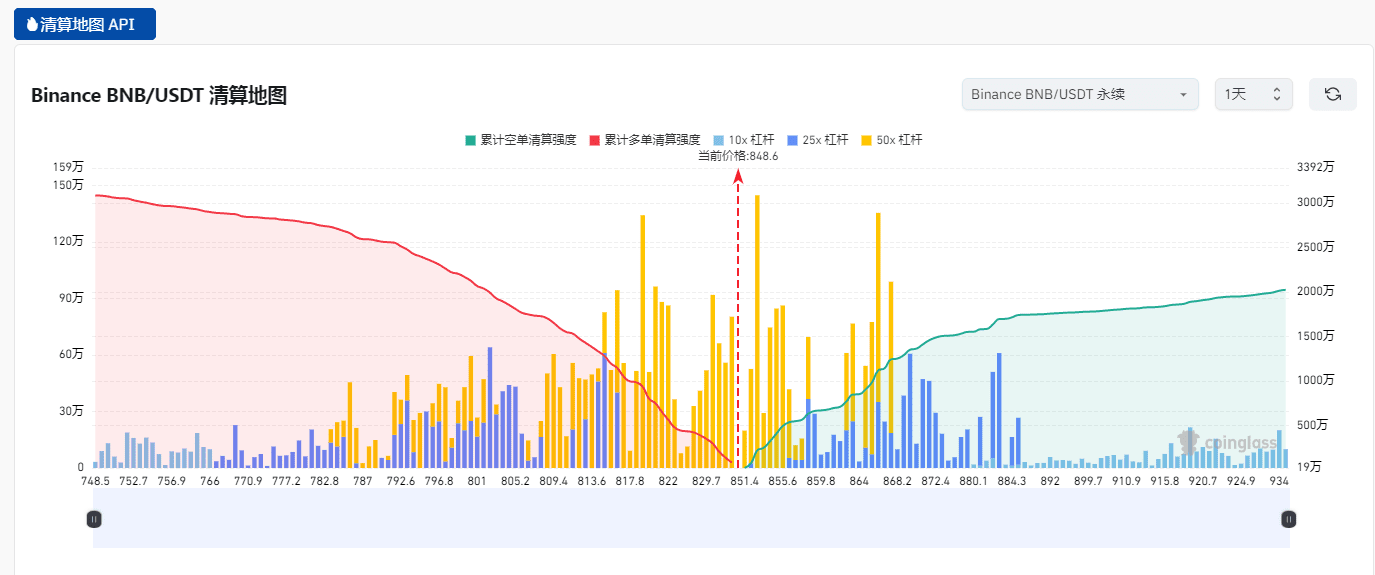Click the 766 x-axis price label
1375x575 pixels.
210,481
